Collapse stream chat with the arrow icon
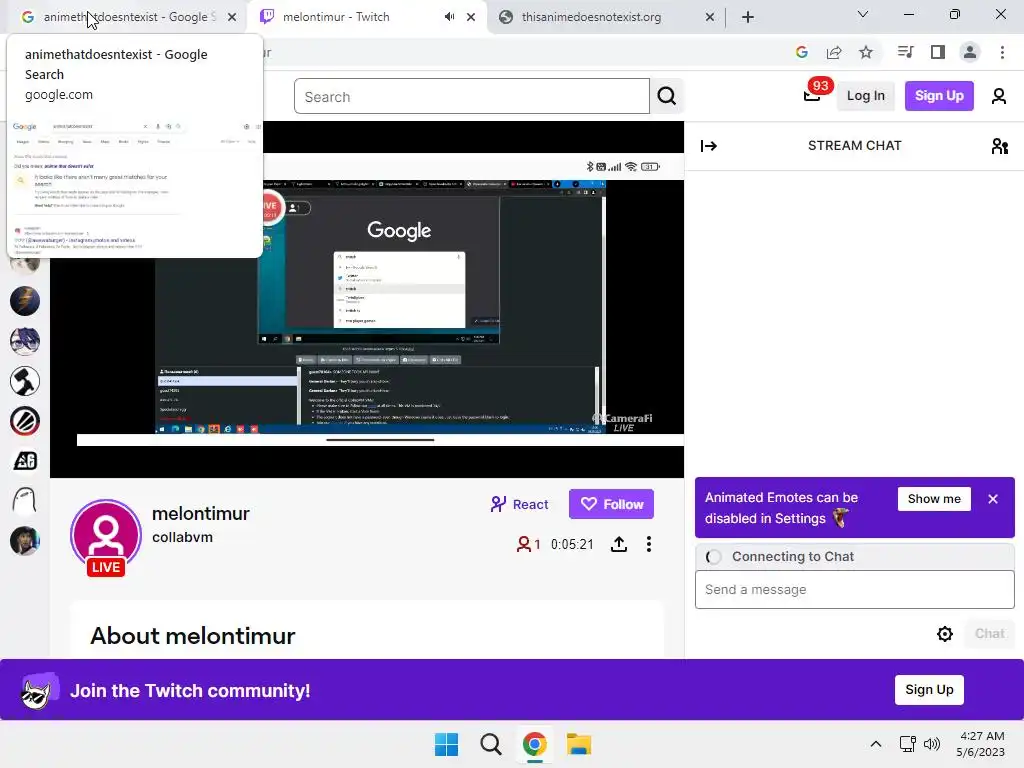 pyautogui.click(x=709, y=146)
